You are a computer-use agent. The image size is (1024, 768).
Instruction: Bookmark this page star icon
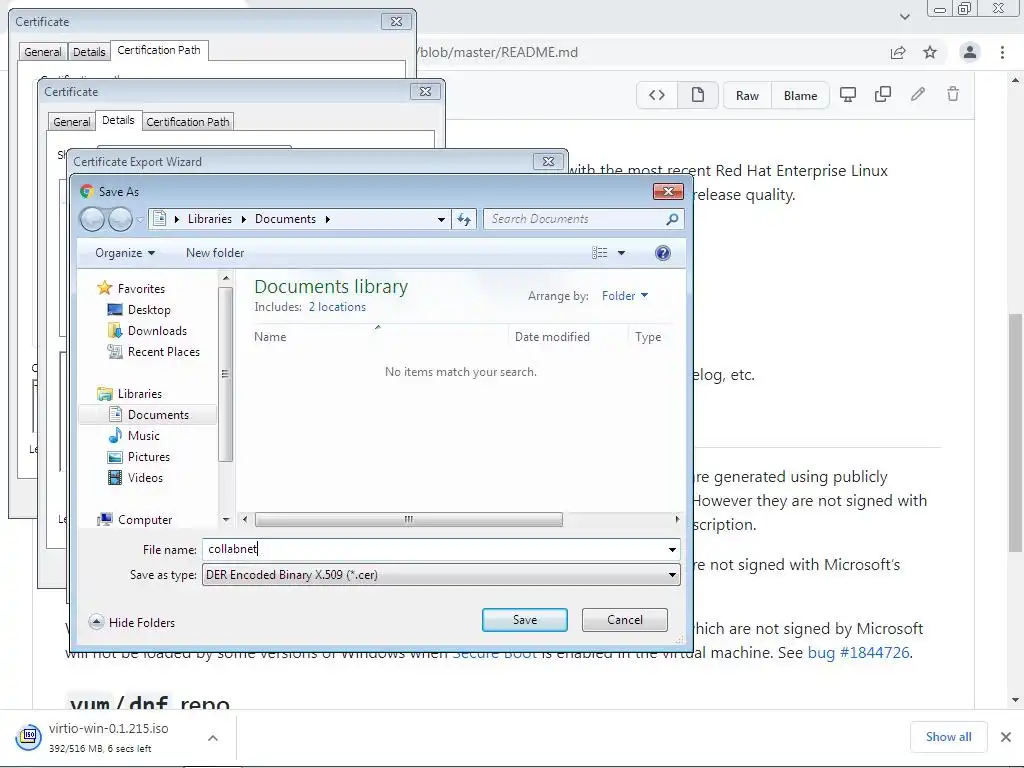click(x=930, y=52)
